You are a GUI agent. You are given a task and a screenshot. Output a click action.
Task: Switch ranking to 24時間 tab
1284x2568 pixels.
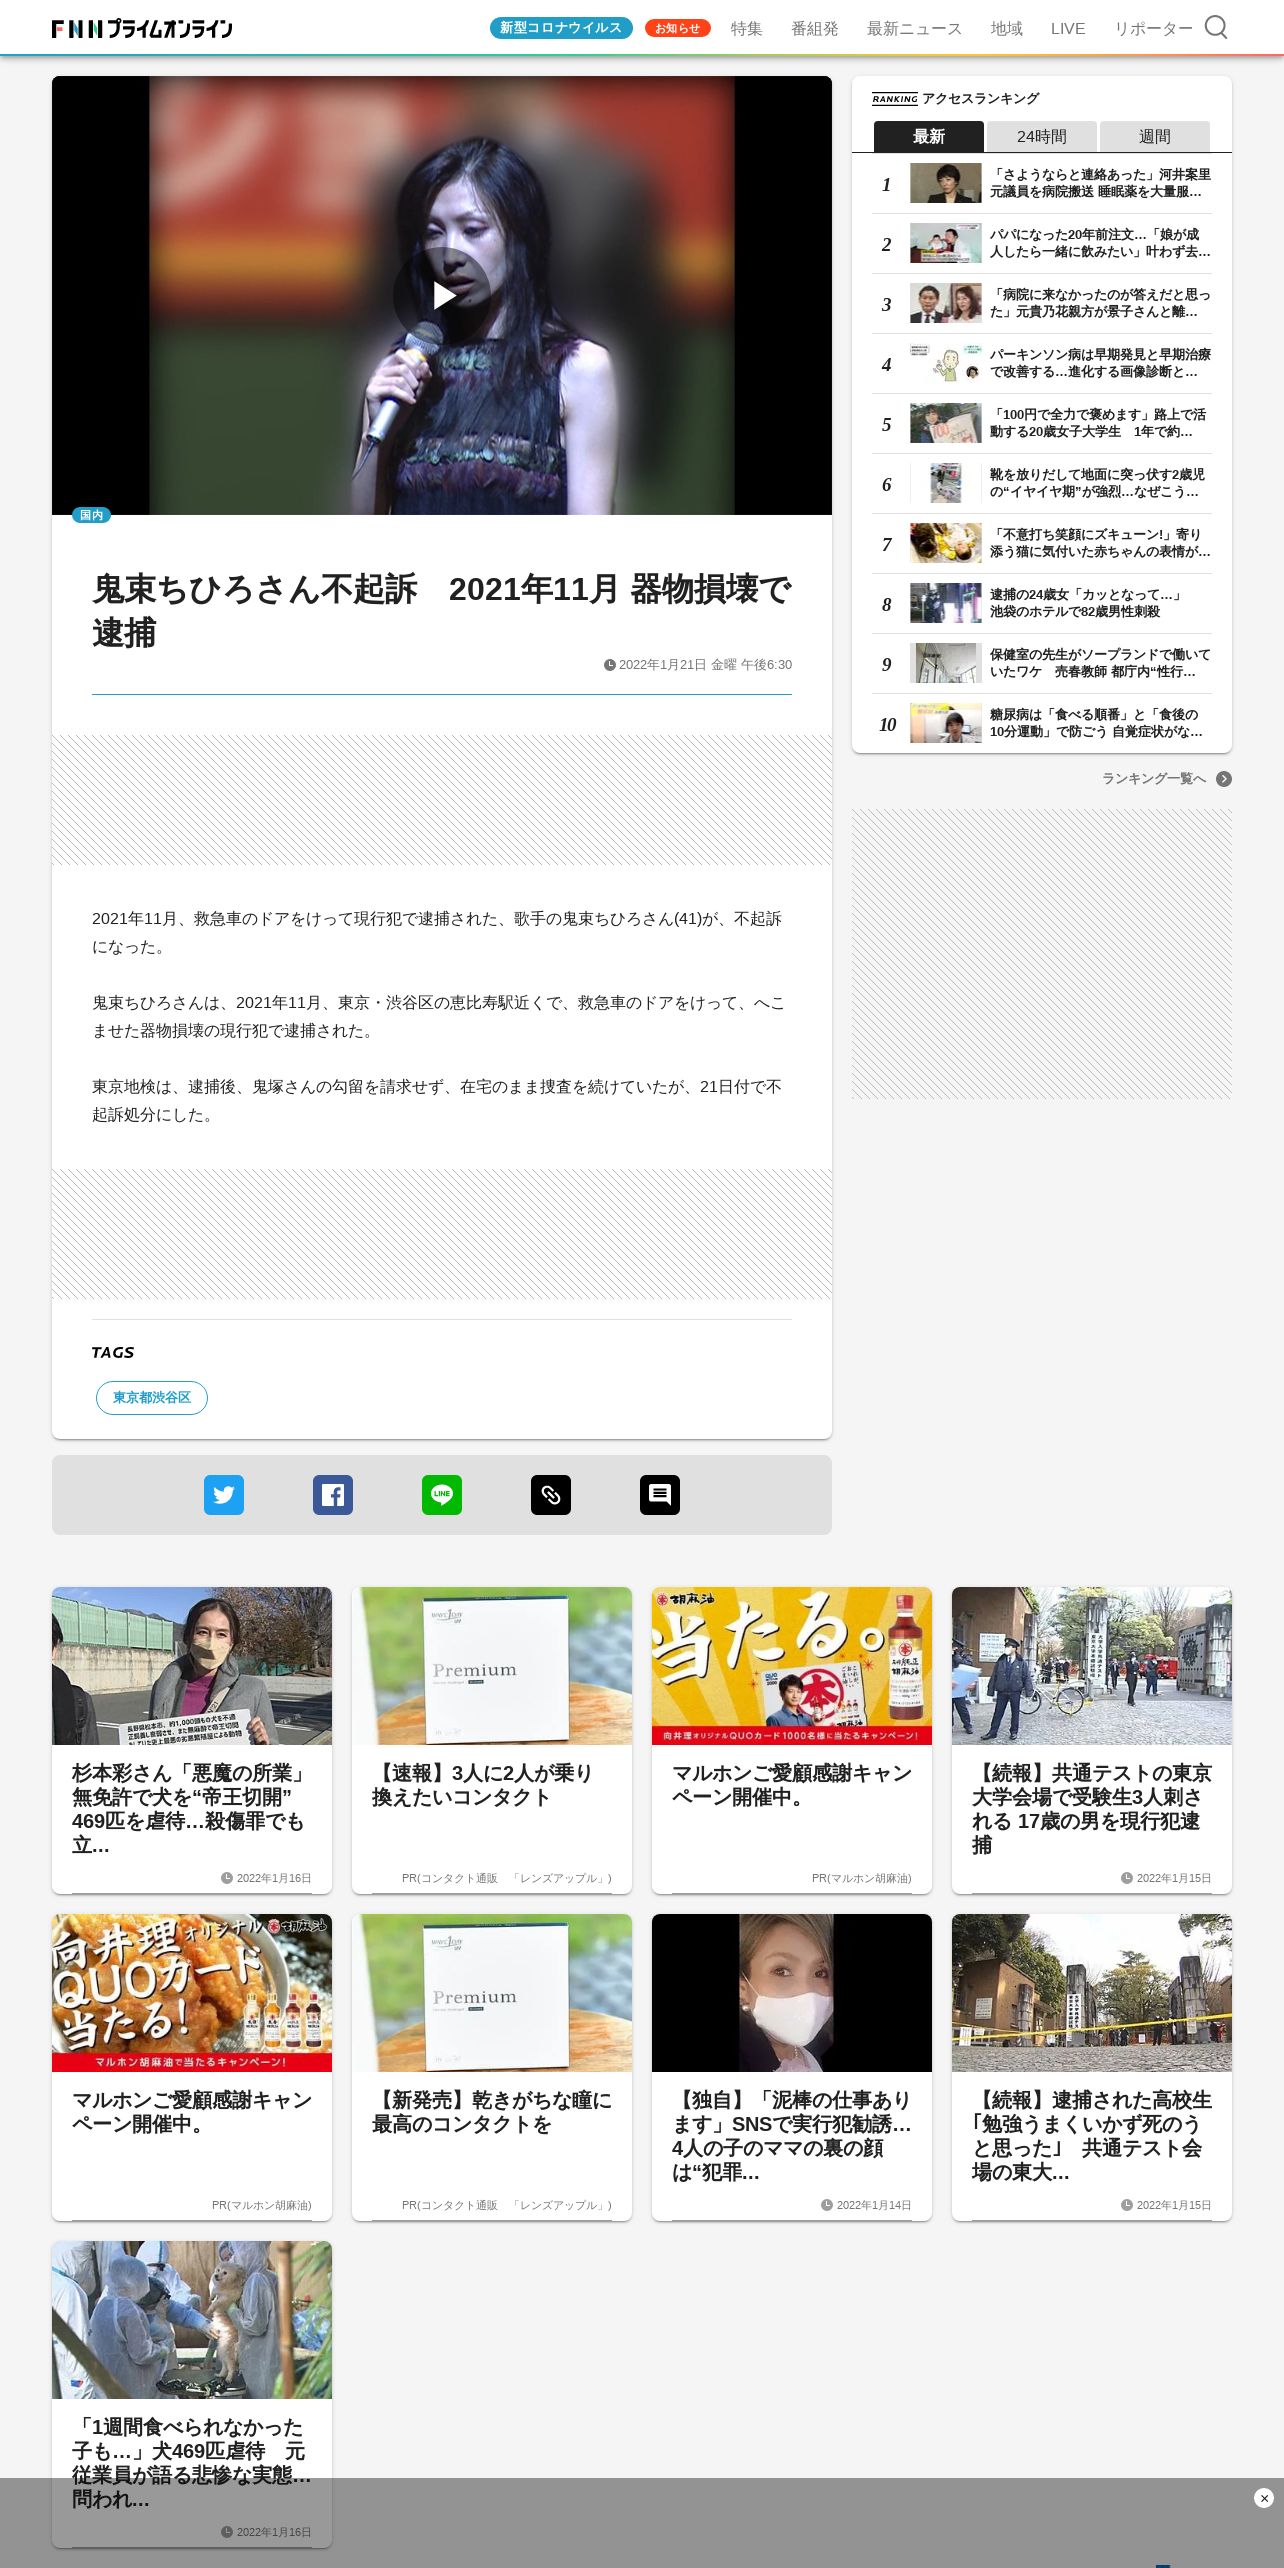[x=1042, y=136]
